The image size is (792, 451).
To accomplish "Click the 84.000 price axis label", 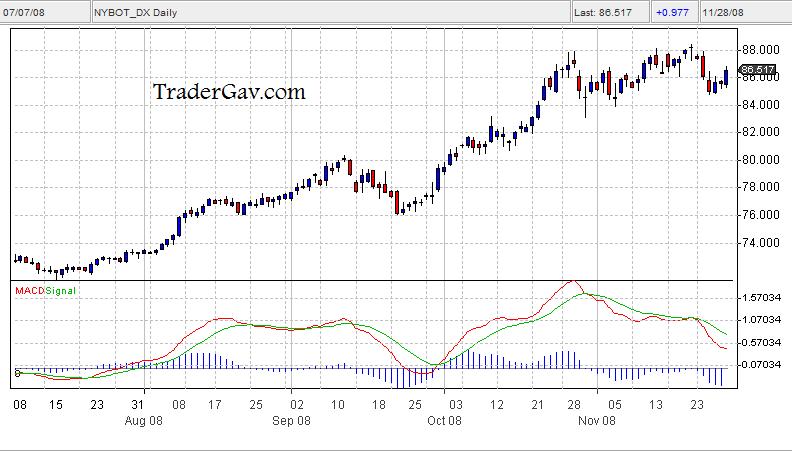I will click(x=760, y=105).
